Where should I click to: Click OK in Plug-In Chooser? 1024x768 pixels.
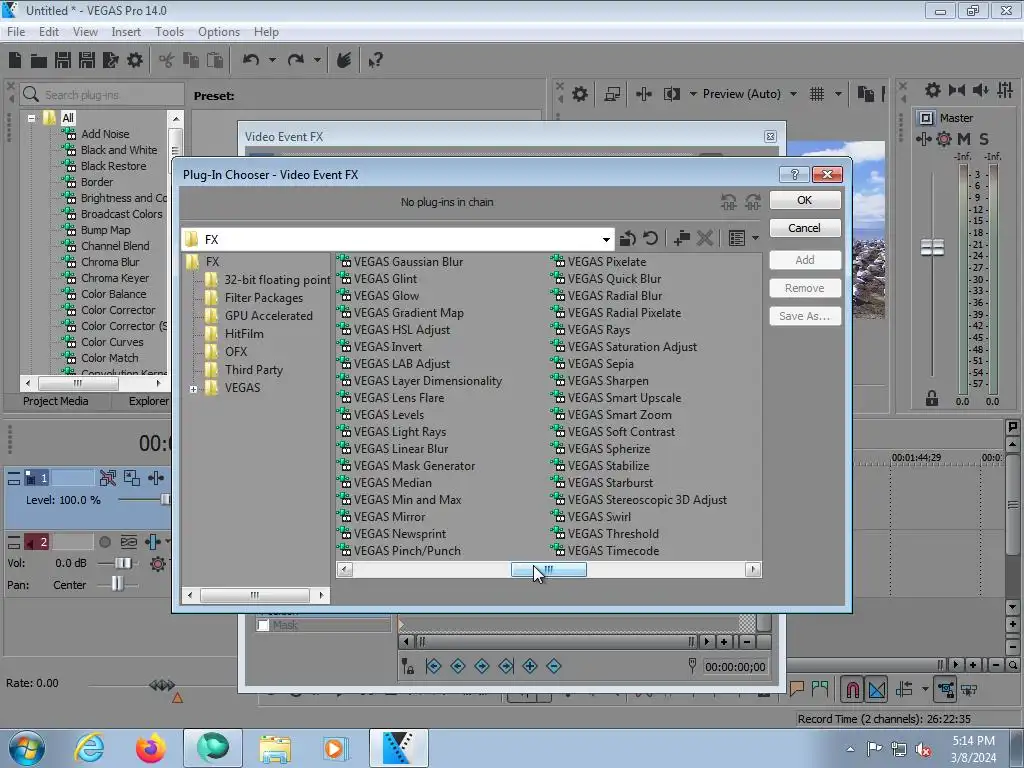(x=805, y=200)
